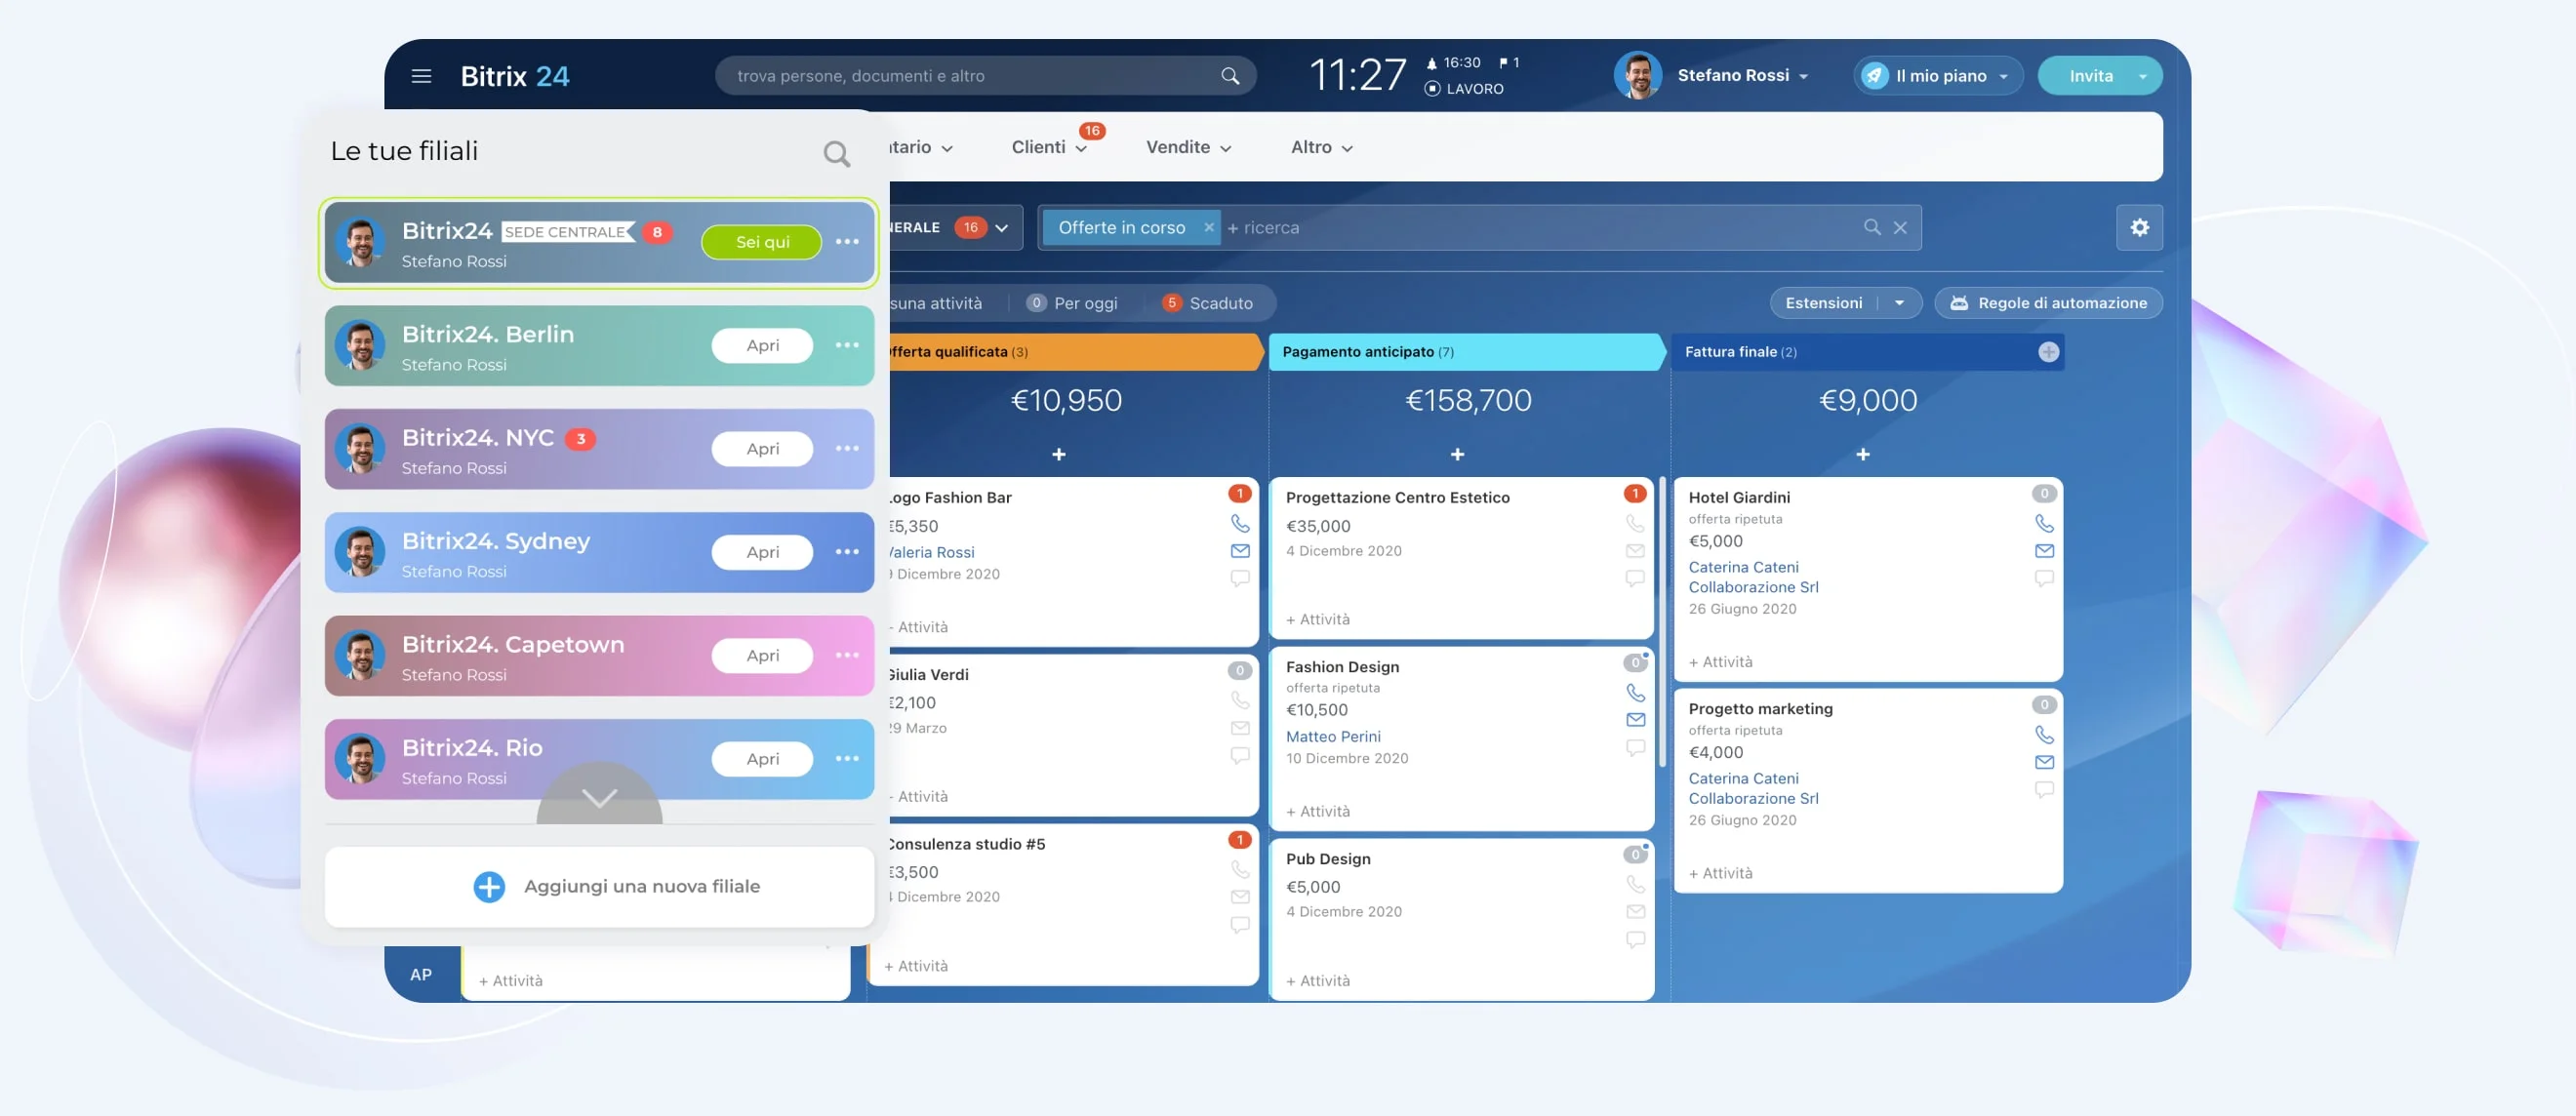Expand the Invita button arrow
The height and width of the screenshot is (1116, 2576).
coord(2142,77)
